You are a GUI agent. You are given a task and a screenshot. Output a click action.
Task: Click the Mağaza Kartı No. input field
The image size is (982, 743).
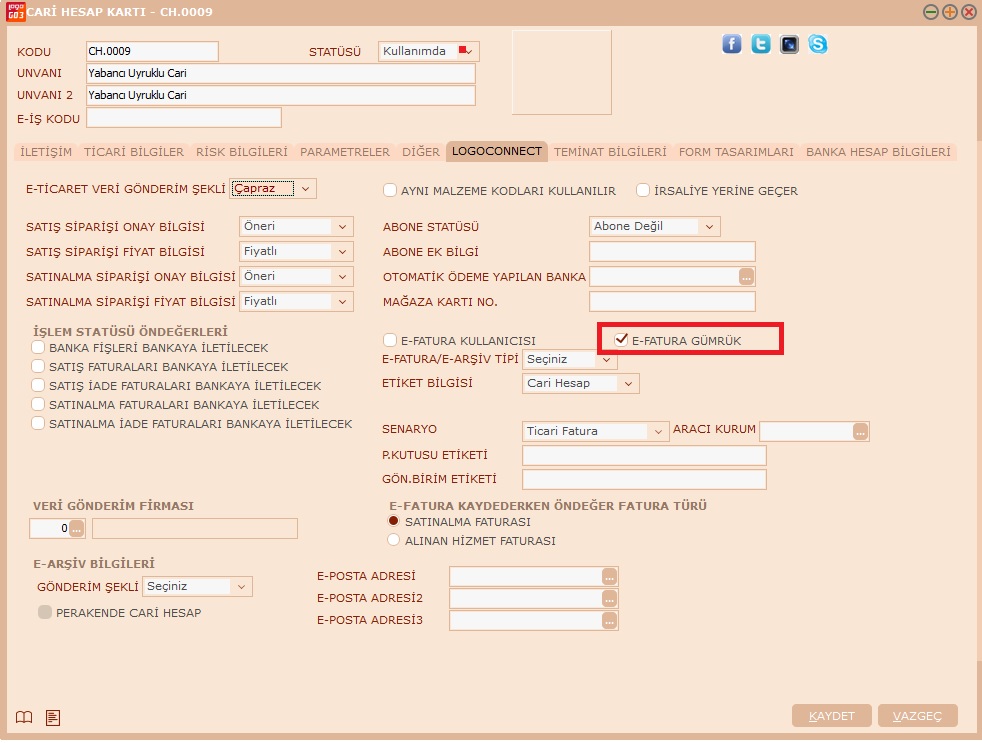tap(672, 301)
